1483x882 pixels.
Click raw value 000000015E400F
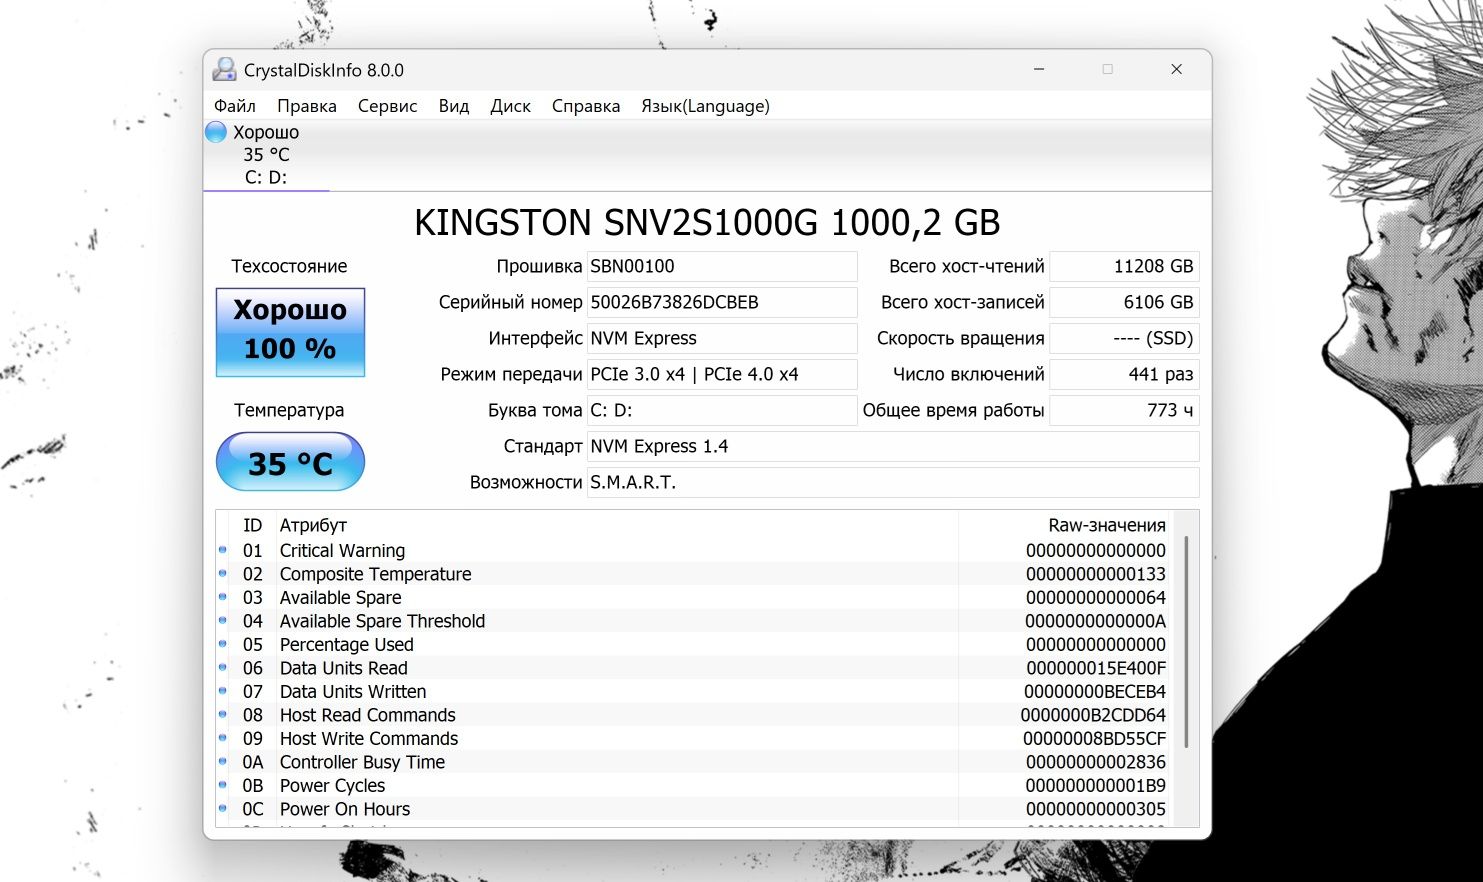(1096, 668)
